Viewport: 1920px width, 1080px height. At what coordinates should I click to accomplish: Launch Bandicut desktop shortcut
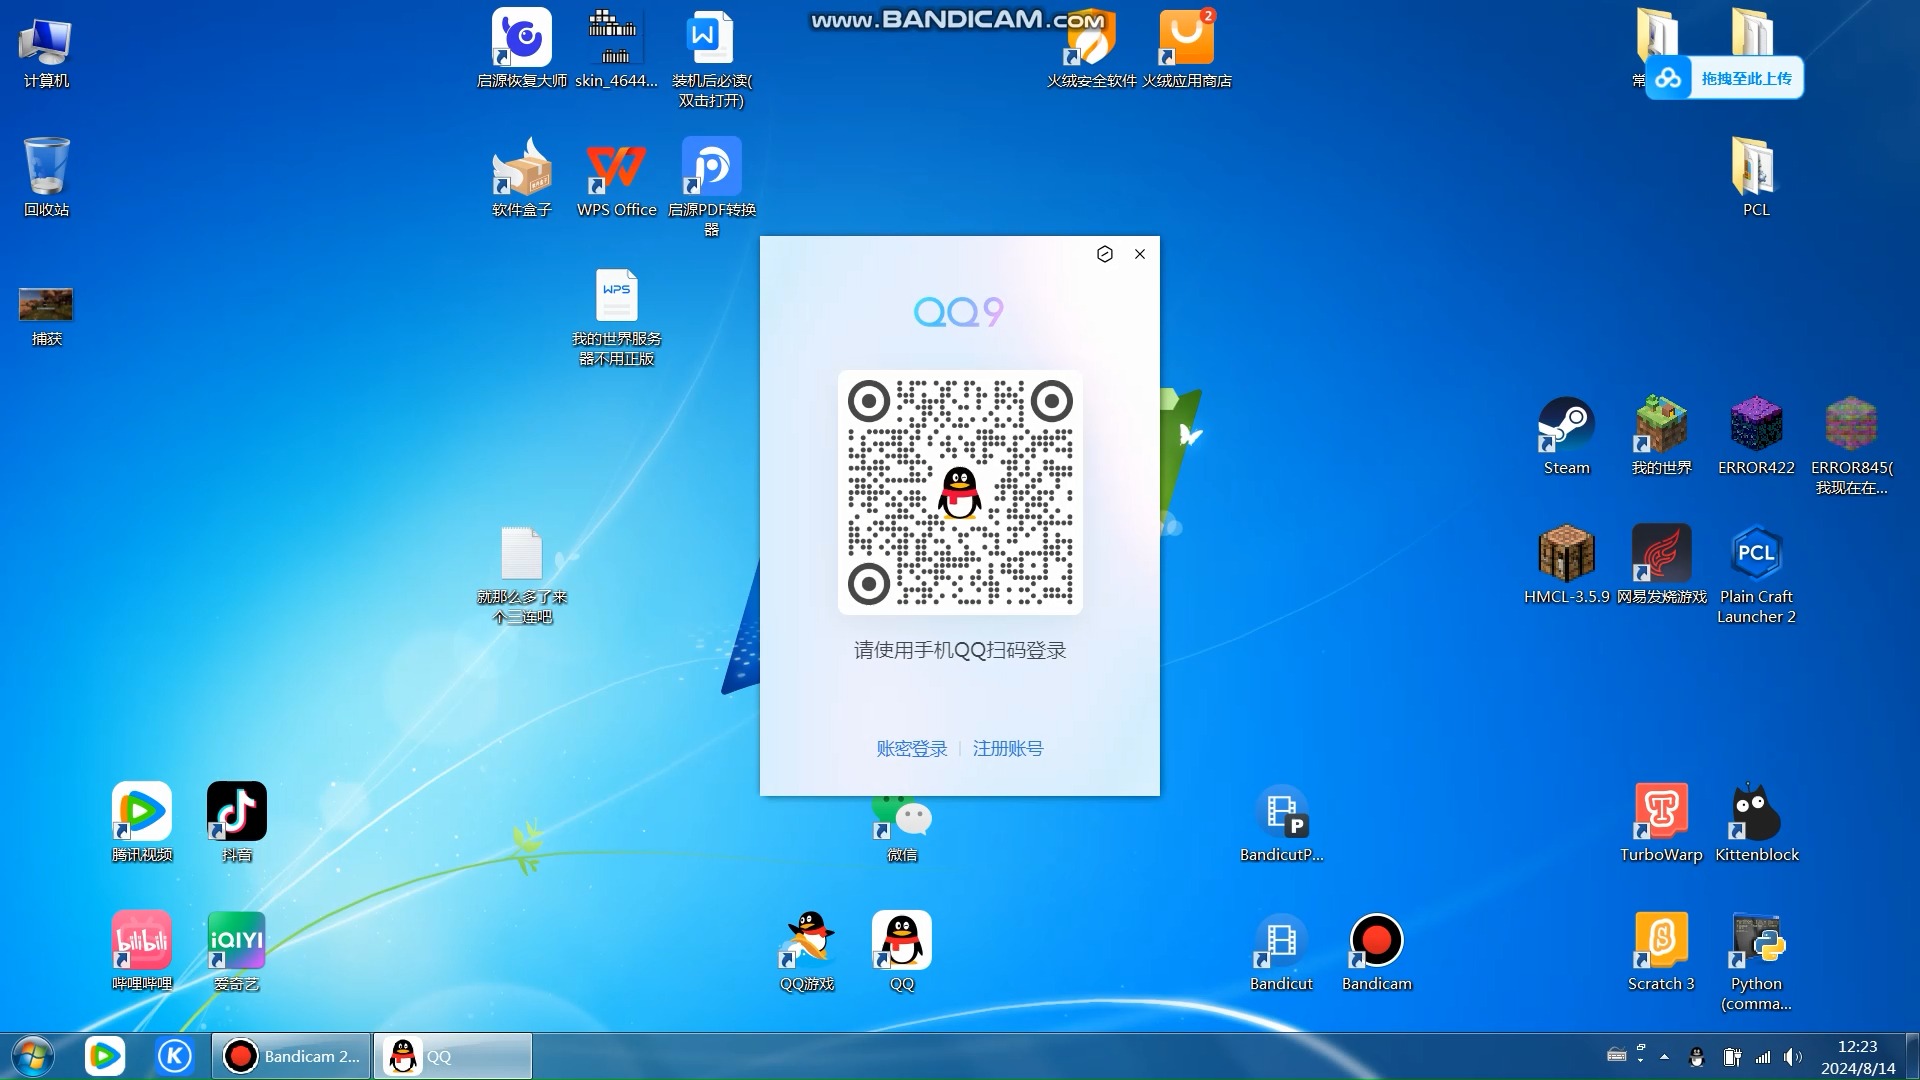[x=1281, y=951]
